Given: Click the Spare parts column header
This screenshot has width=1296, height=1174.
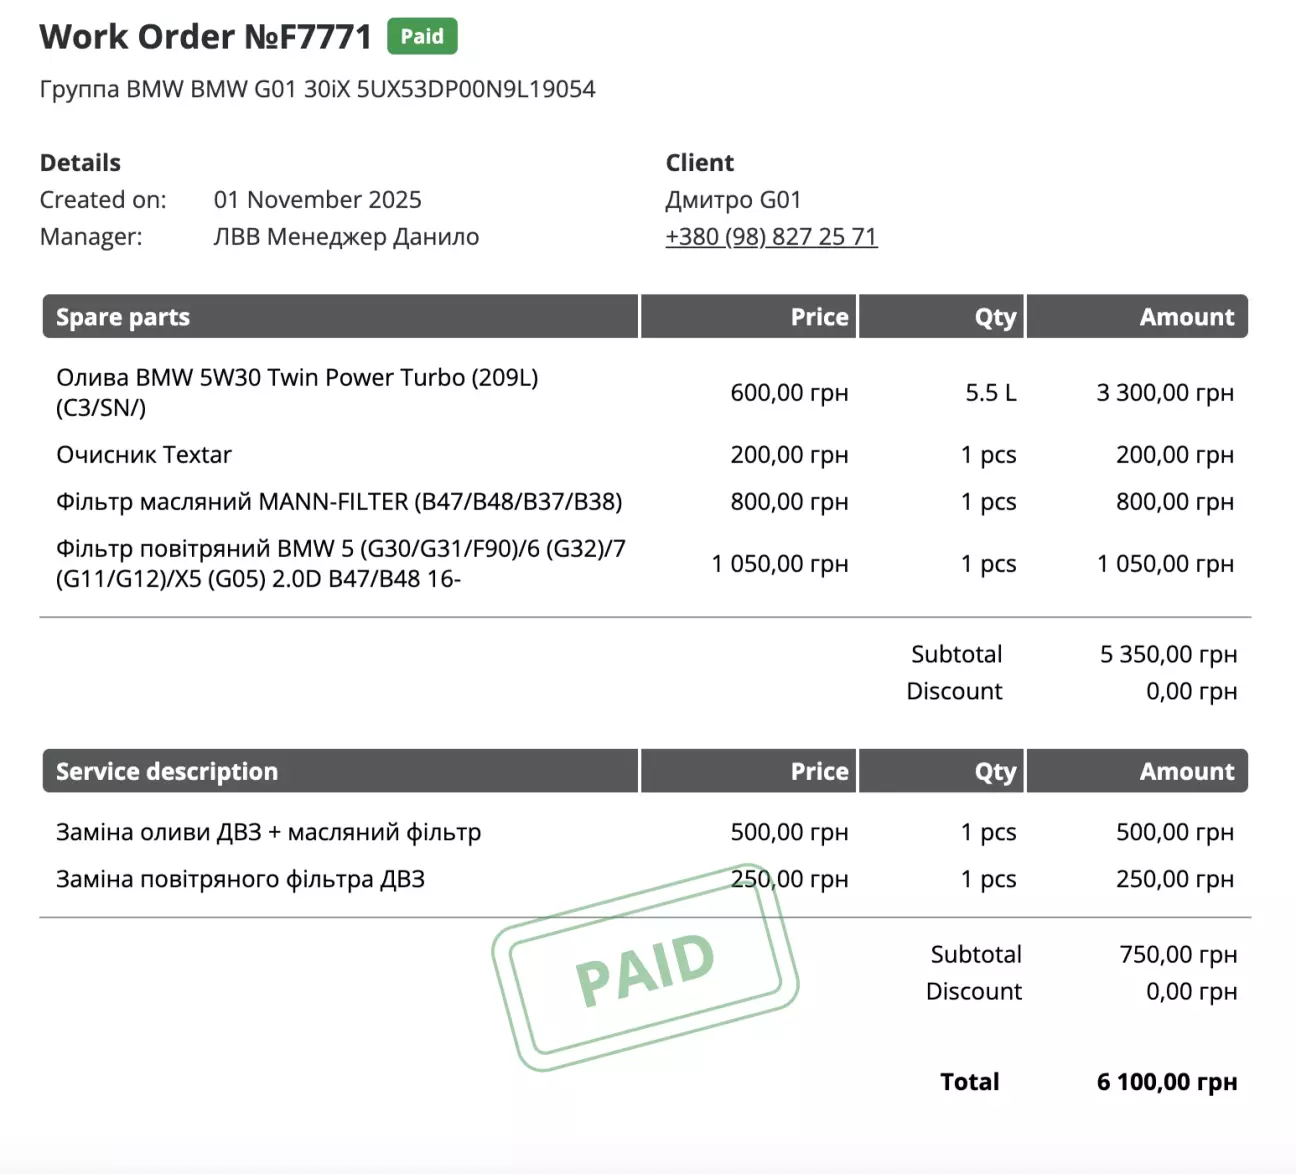Looking at the screenshot, I should tap(123, 317).
